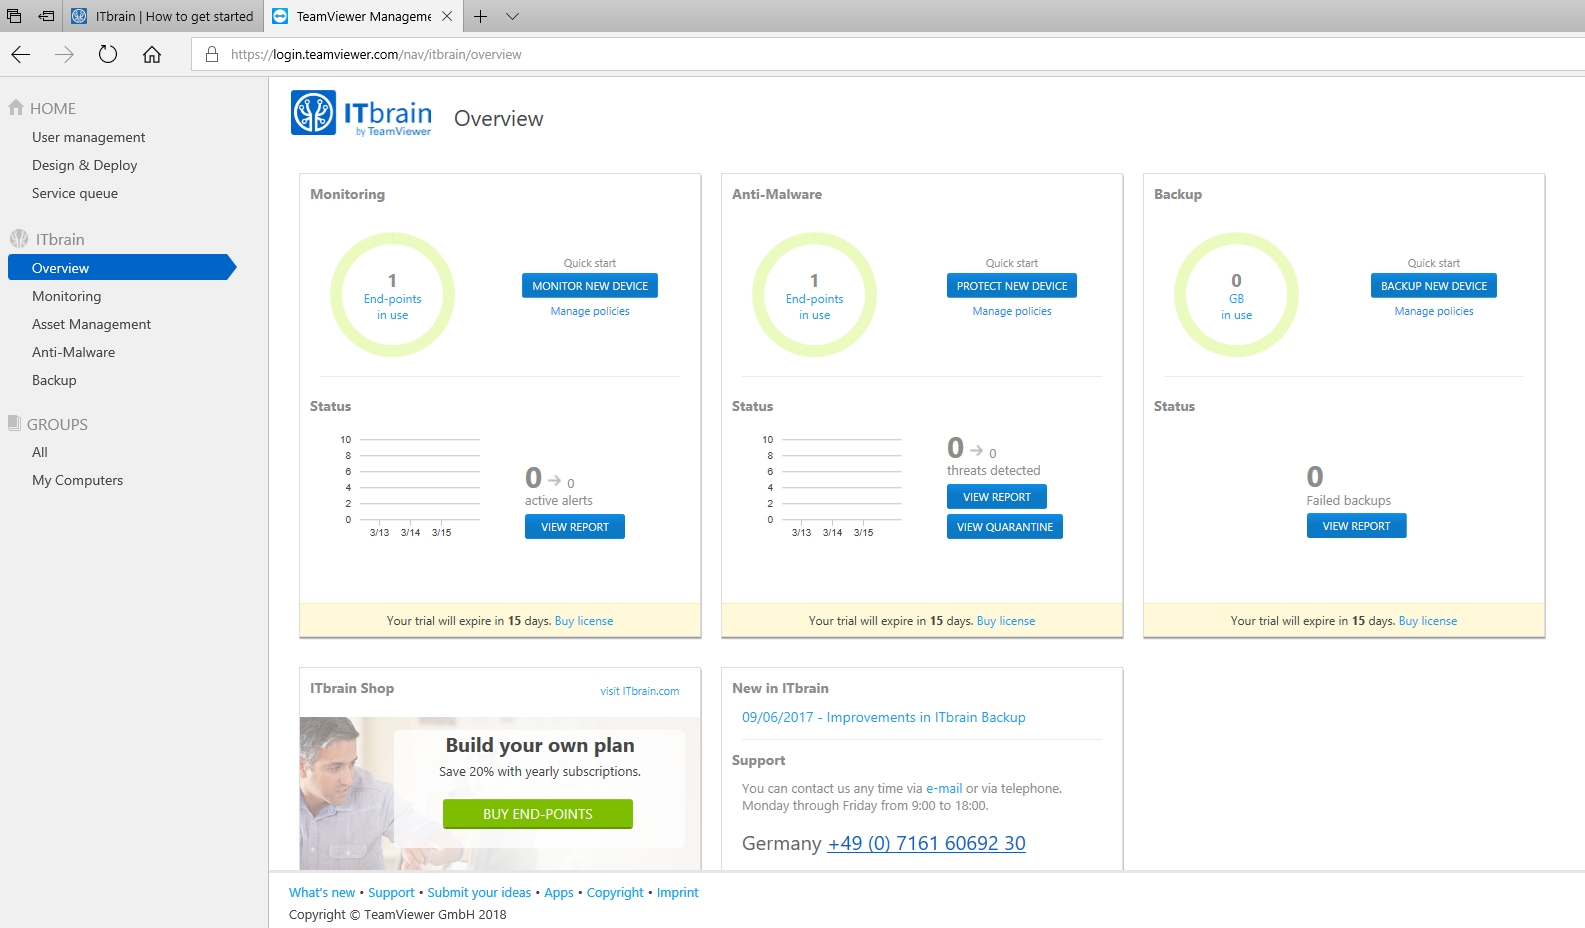This screenshot has width=1585, height=928.
Task: Click Submit your ideas footer link
Action: (479, 892)
